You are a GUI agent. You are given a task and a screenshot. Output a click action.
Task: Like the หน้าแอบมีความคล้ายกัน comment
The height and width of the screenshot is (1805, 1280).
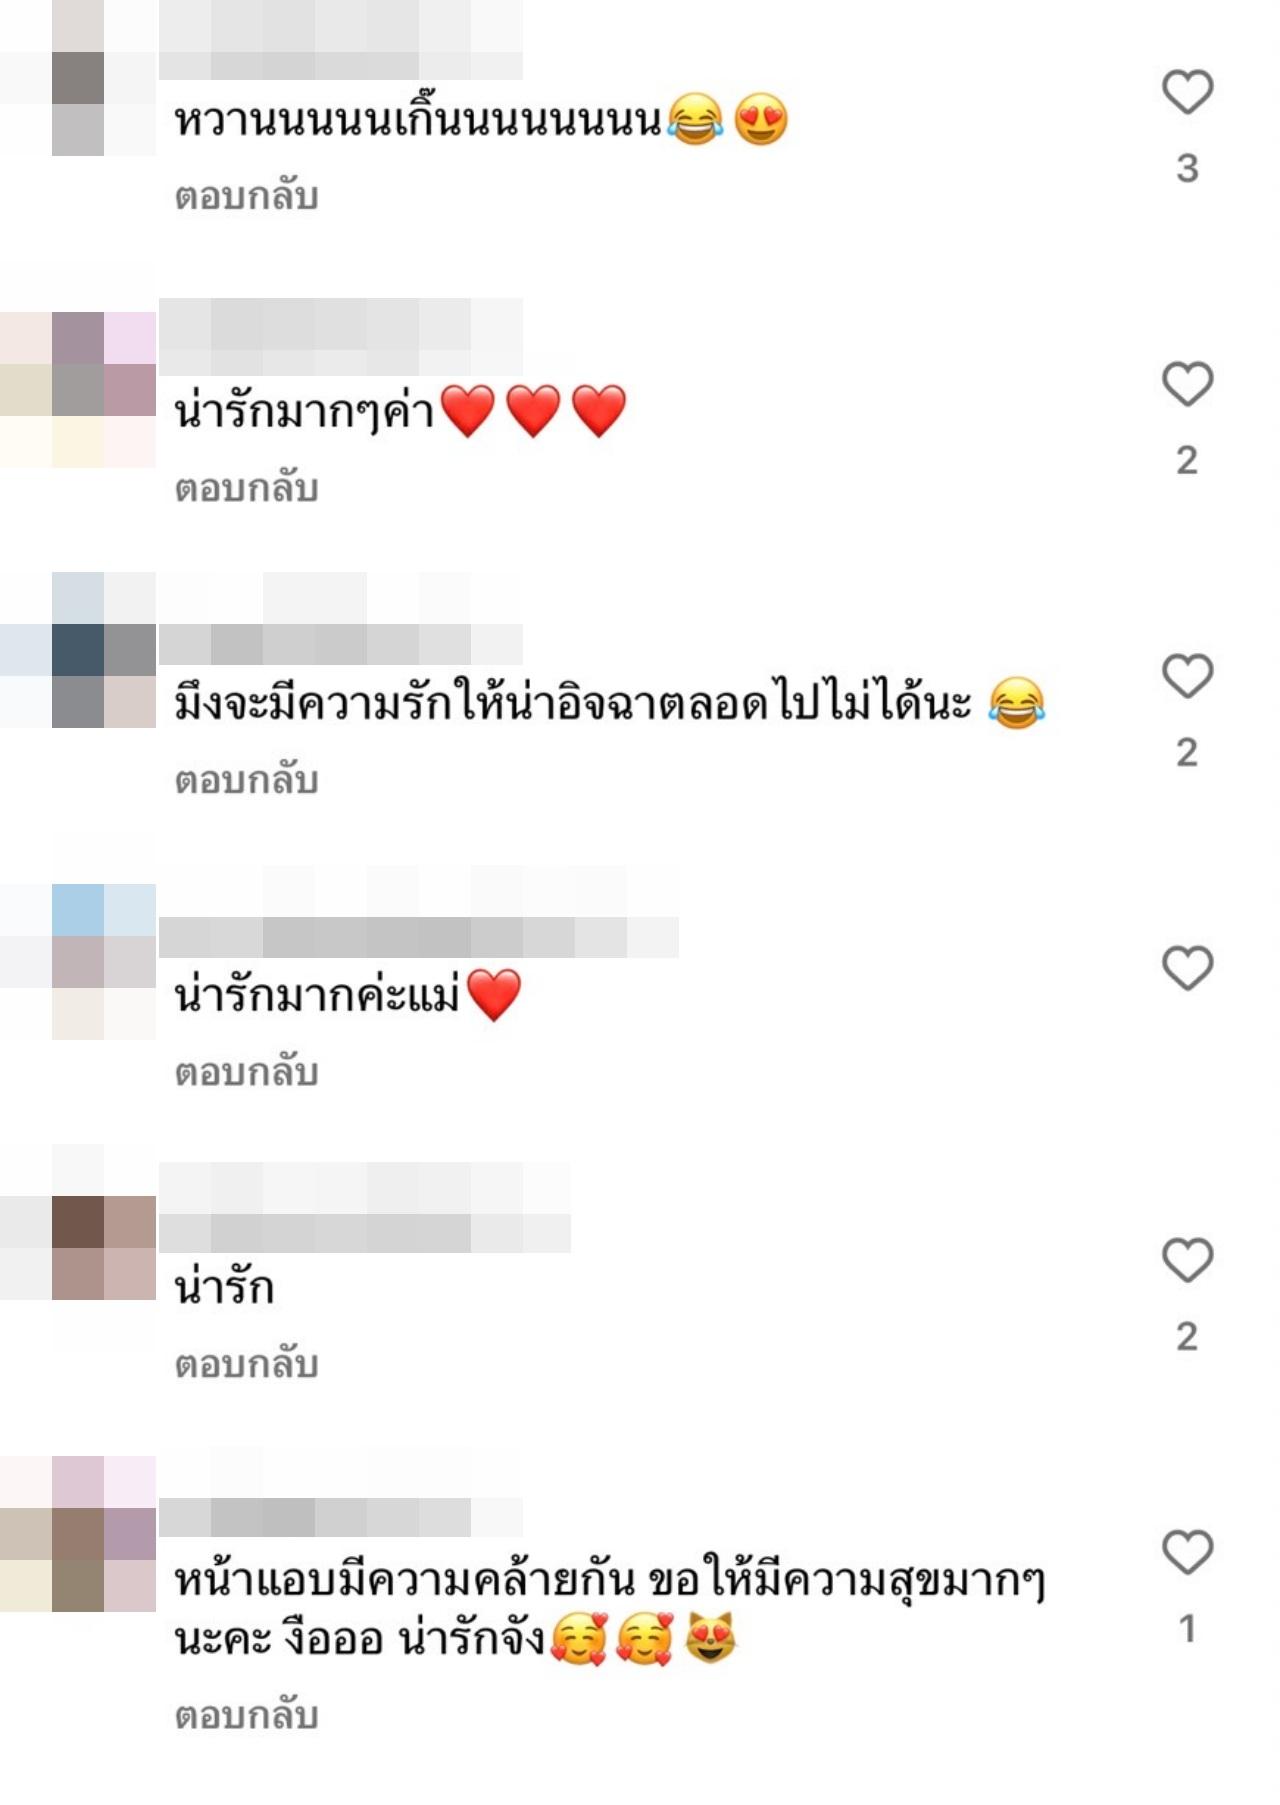(x=1187, y=1552)
